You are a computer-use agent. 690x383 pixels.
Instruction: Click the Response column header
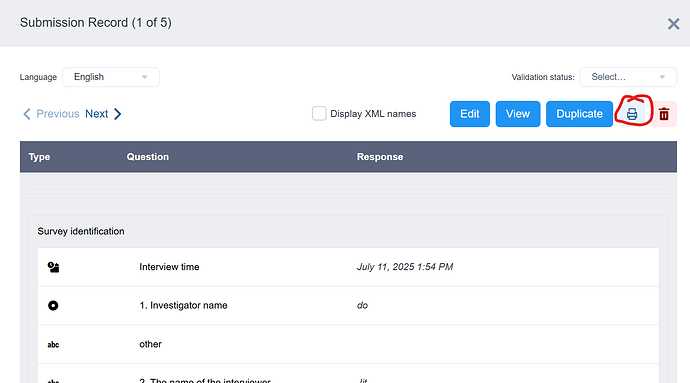pos(380,157)
